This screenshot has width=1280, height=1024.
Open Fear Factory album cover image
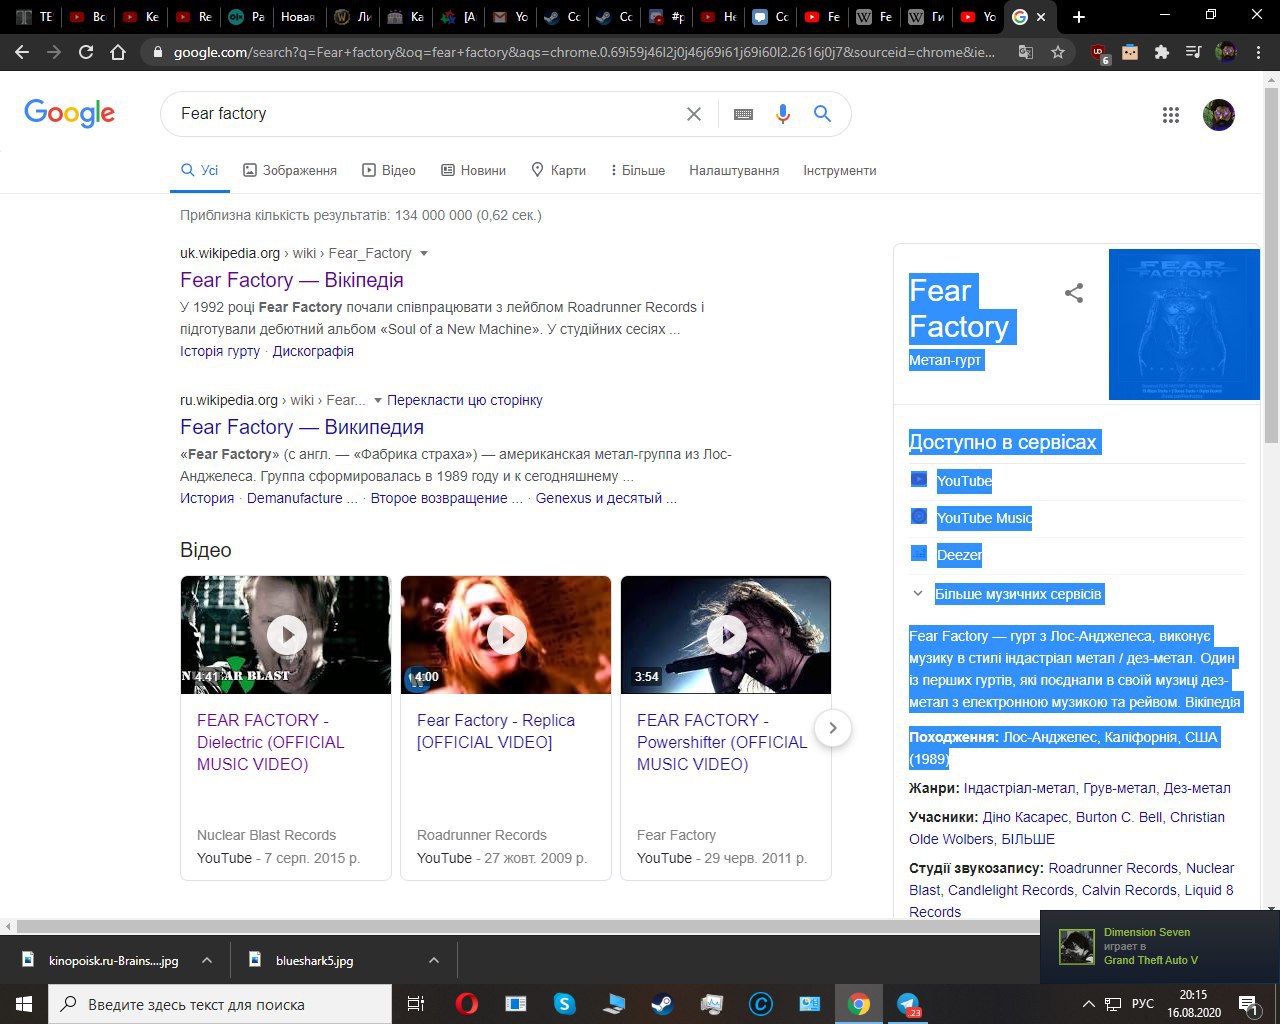[1184, 324]
